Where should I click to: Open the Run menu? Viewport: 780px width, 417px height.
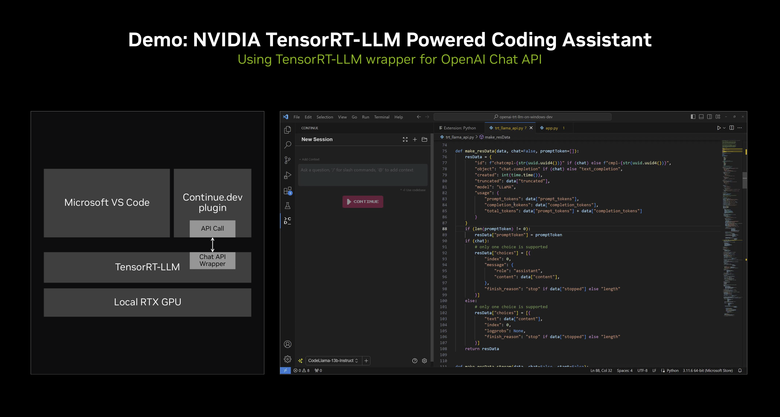(366, 117)
